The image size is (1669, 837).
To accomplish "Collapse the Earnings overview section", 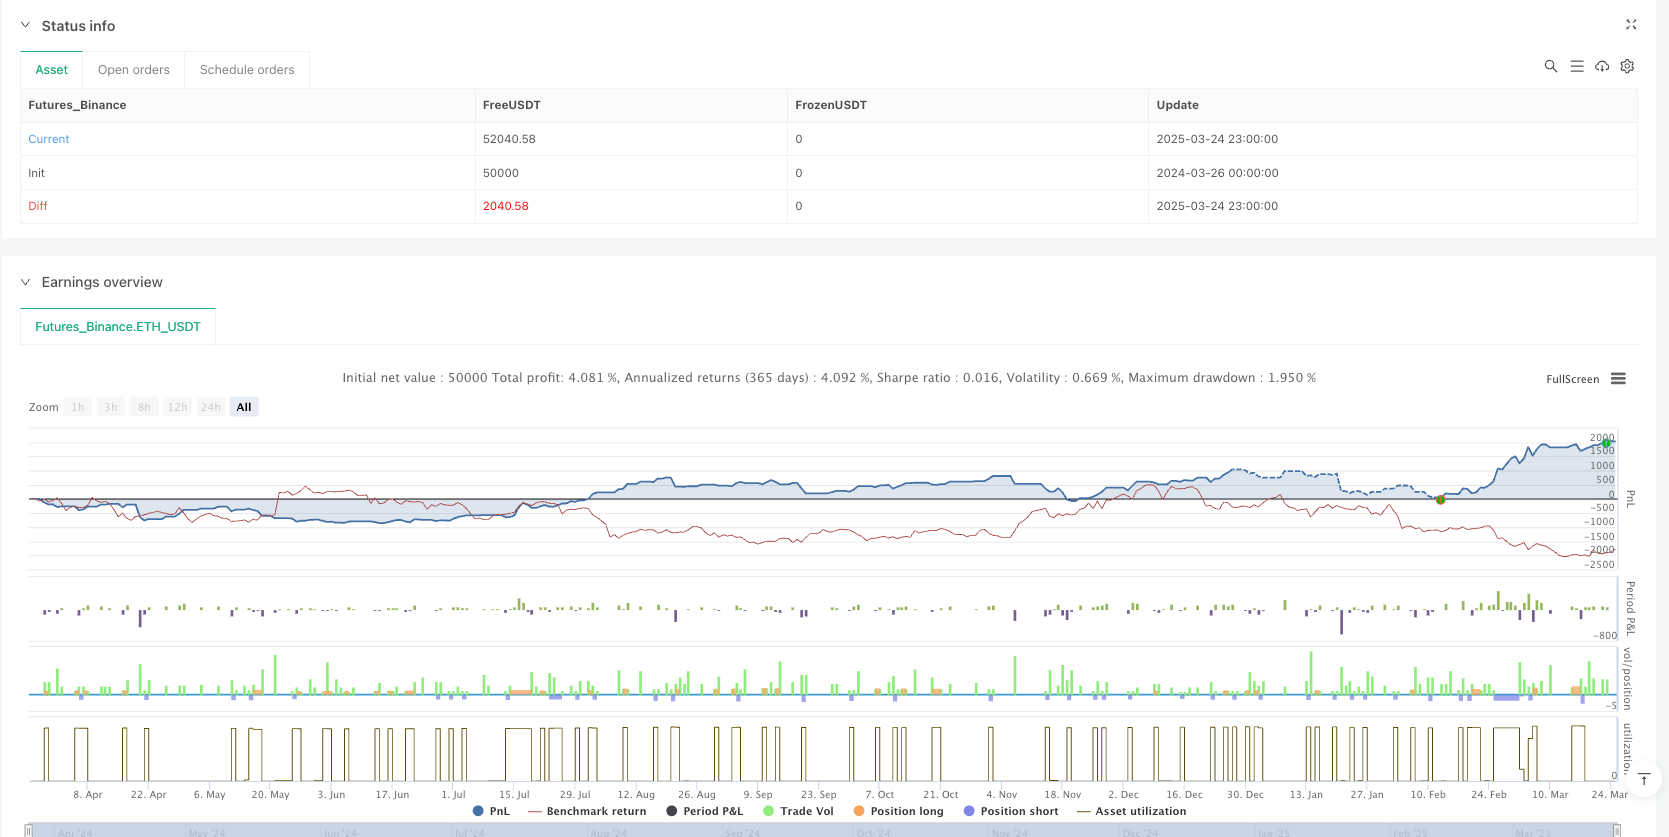I will (25, 282).
